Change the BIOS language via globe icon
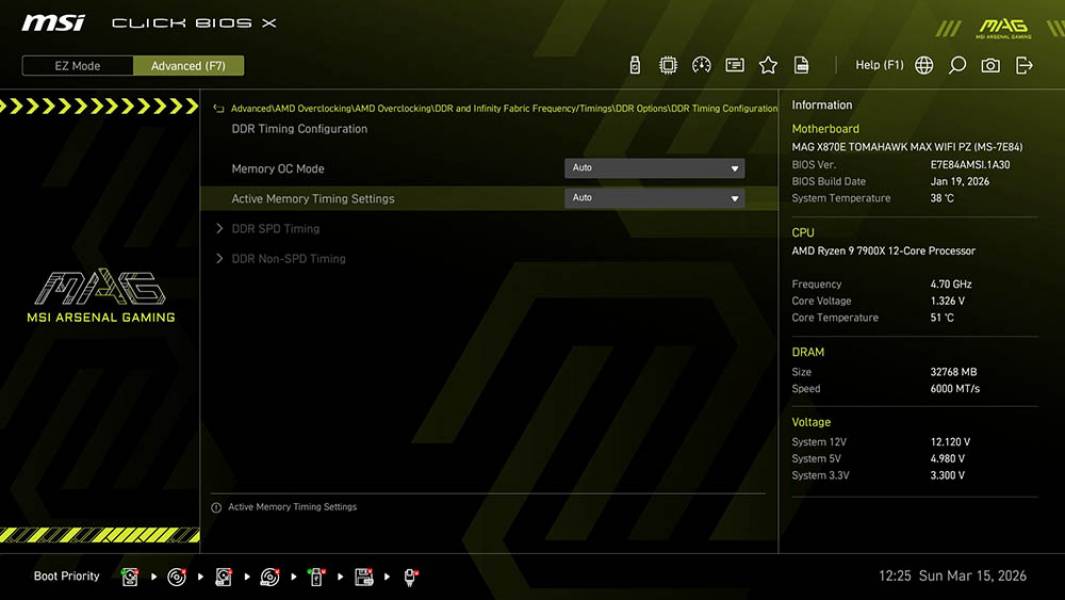Screen dimensions: 1065x600 [923, 64]
